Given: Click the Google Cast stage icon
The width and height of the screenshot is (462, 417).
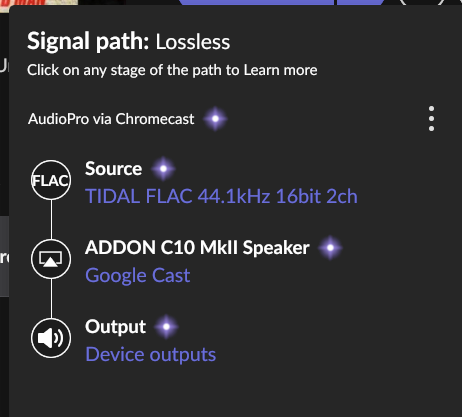Looking at the screenshot, I should (x=51, y=259).
